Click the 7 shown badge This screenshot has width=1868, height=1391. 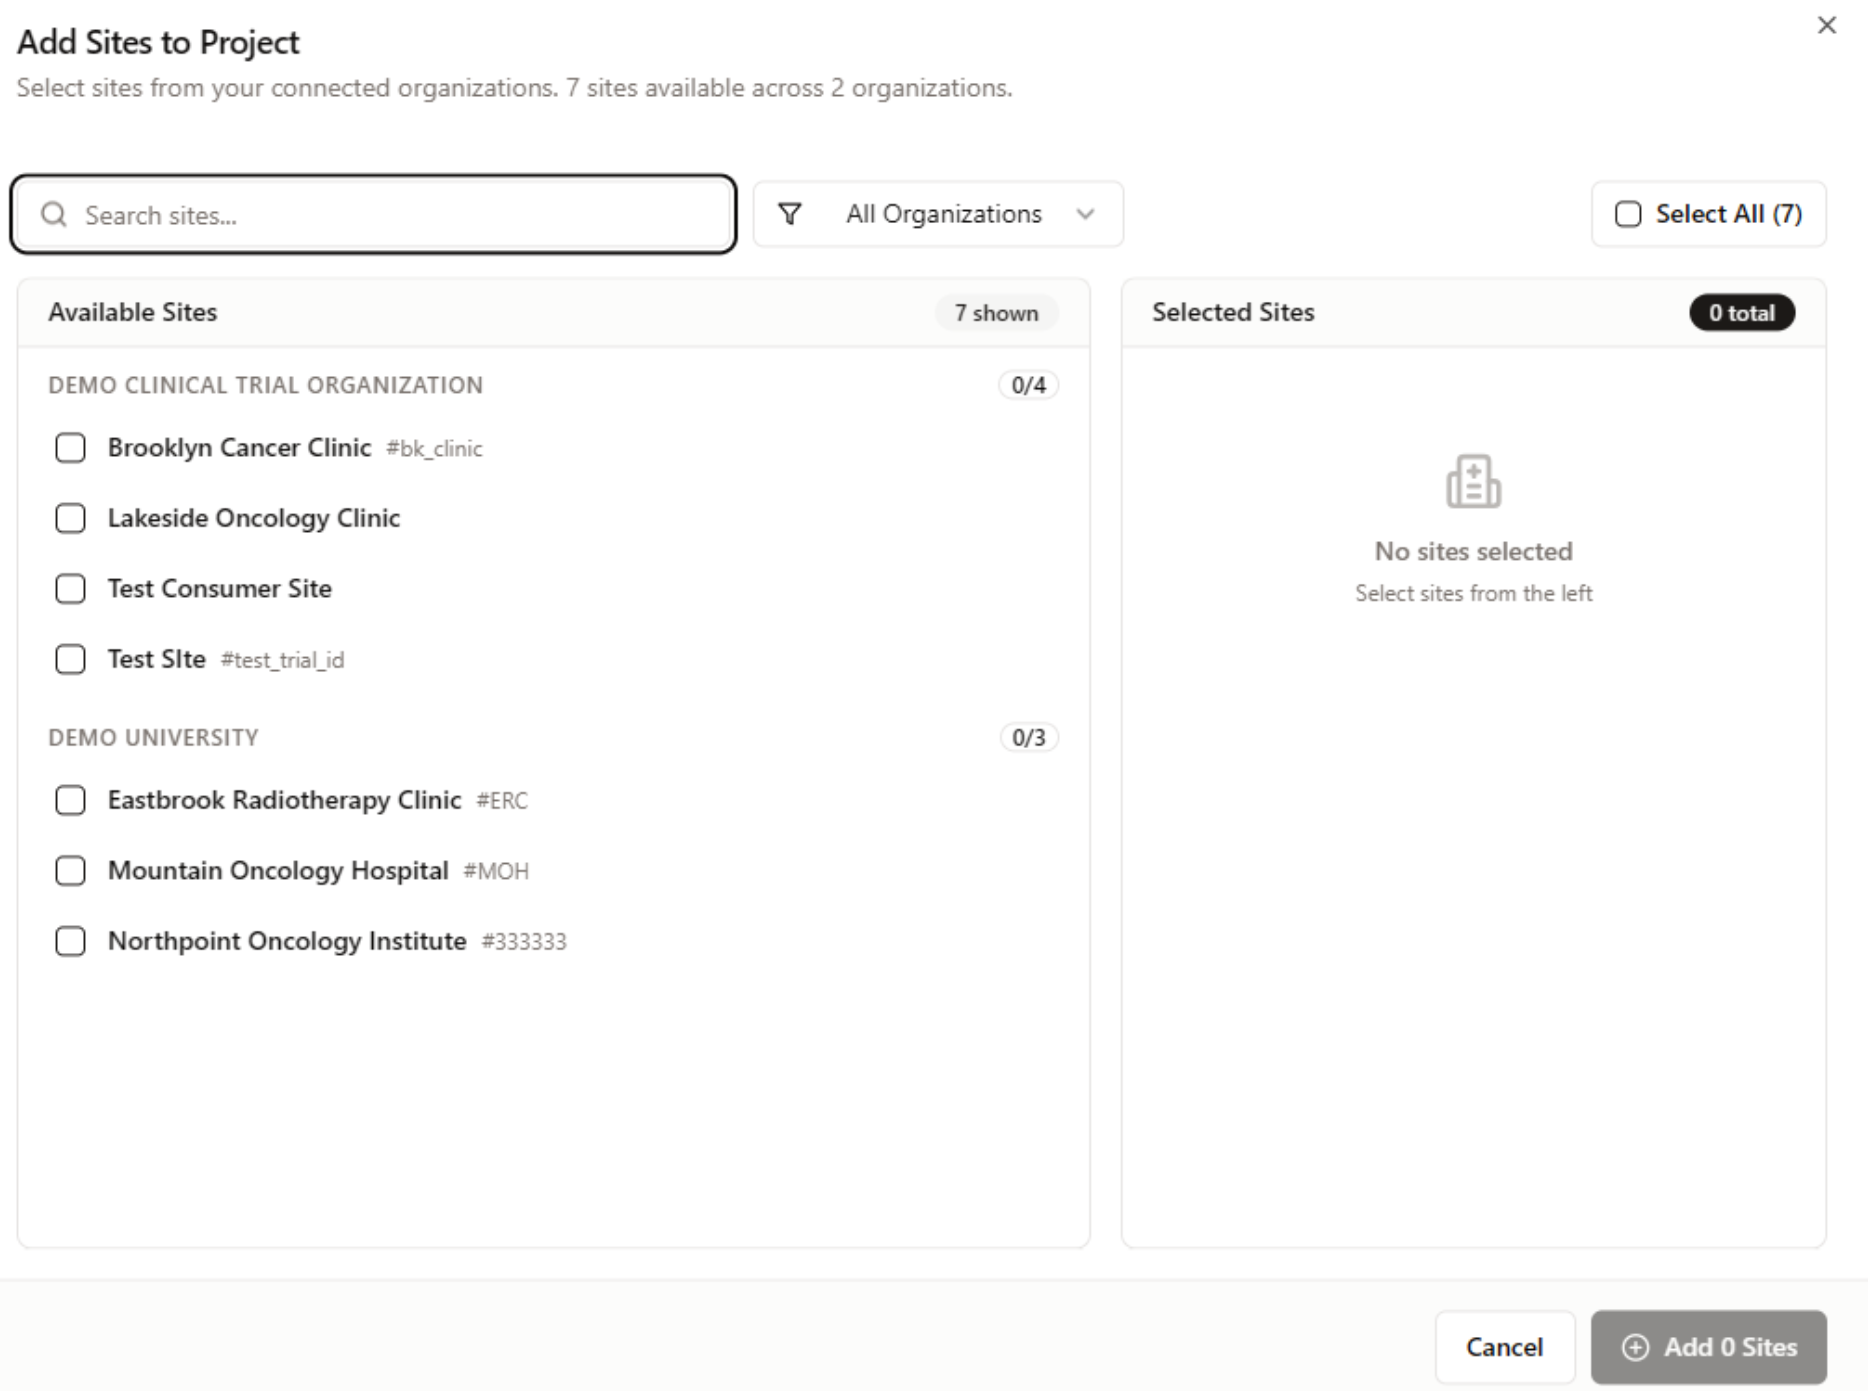coord(996,313)
